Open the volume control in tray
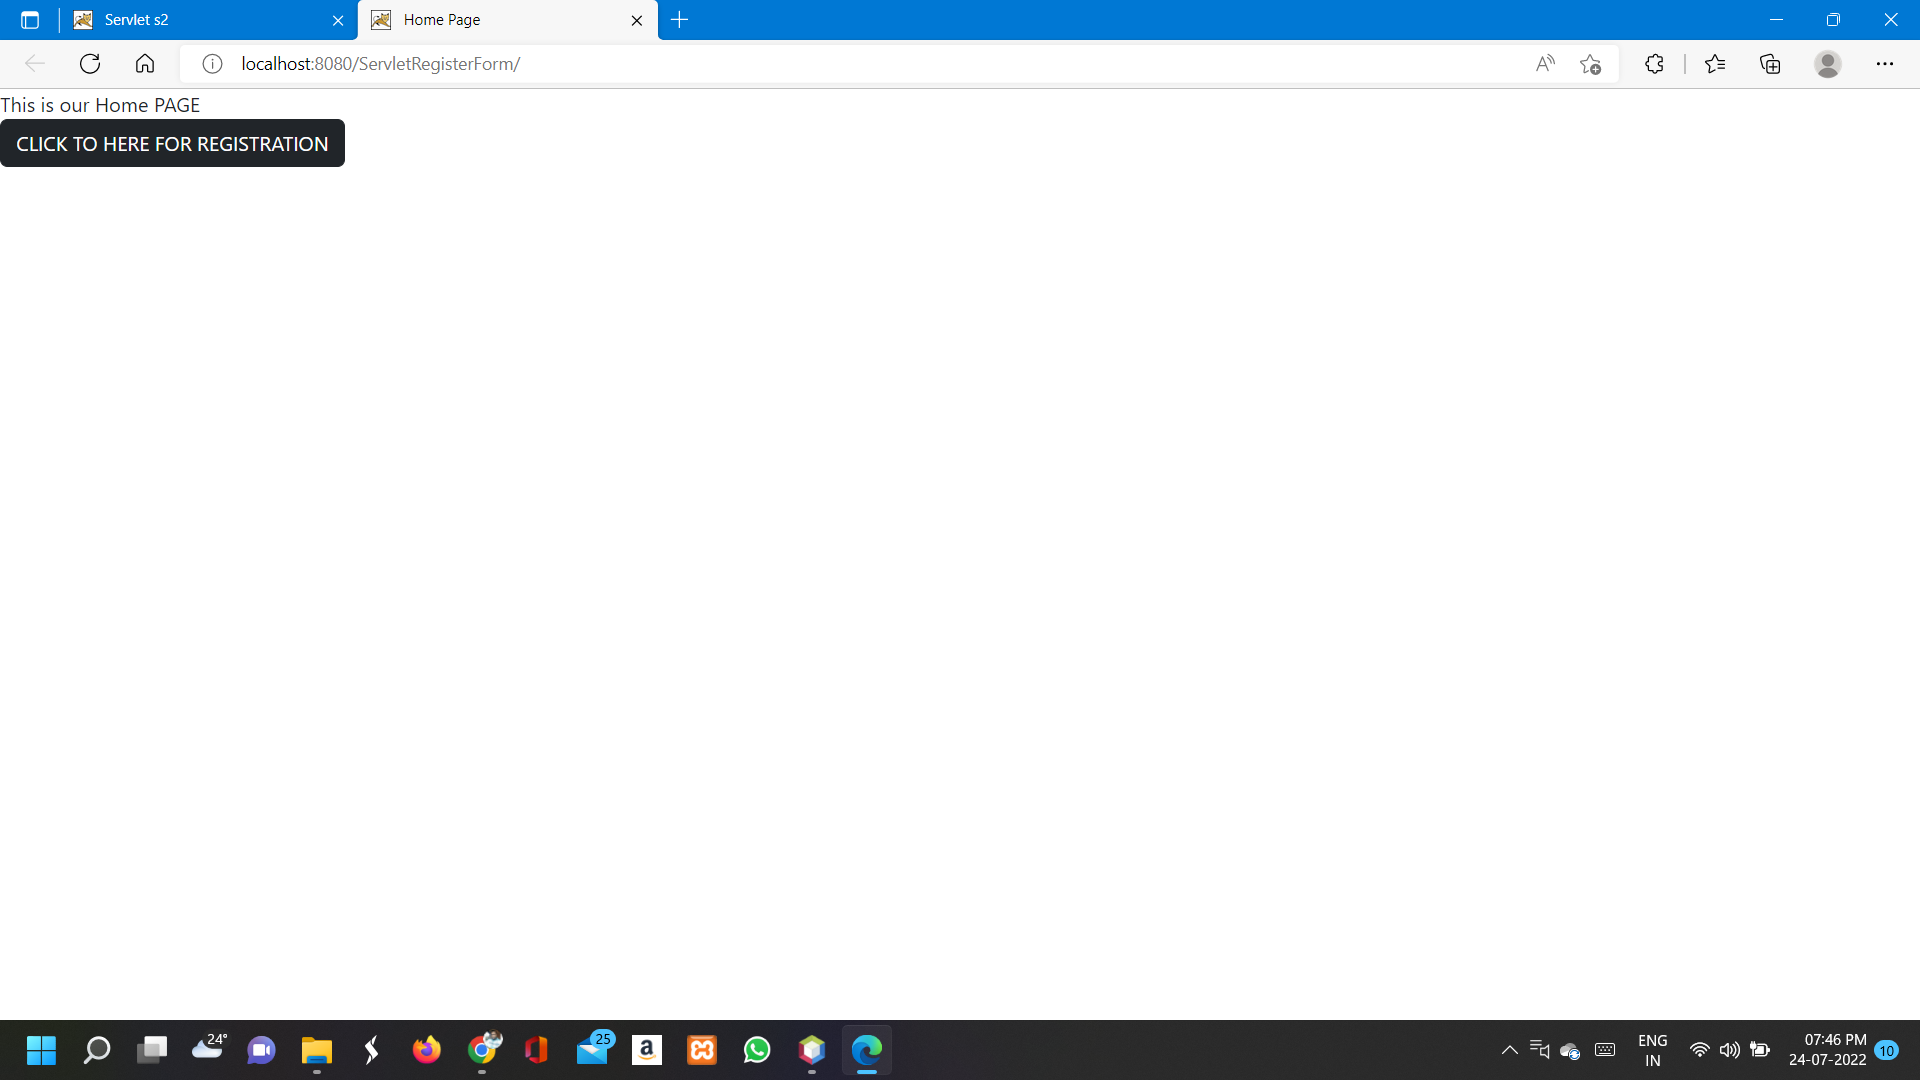This screenshot has height=1080, width=1920. [1729, 1050]
